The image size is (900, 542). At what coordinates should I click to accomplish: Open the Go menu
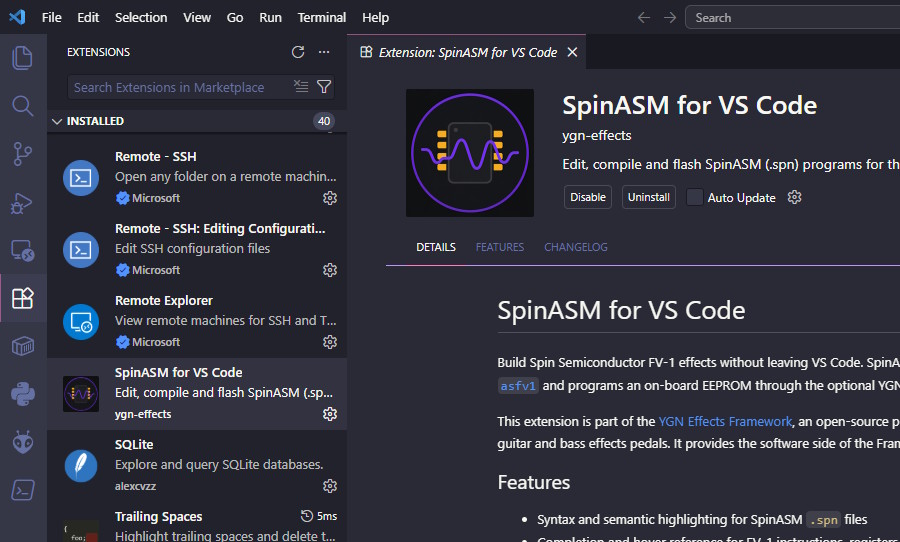(235, 18)
